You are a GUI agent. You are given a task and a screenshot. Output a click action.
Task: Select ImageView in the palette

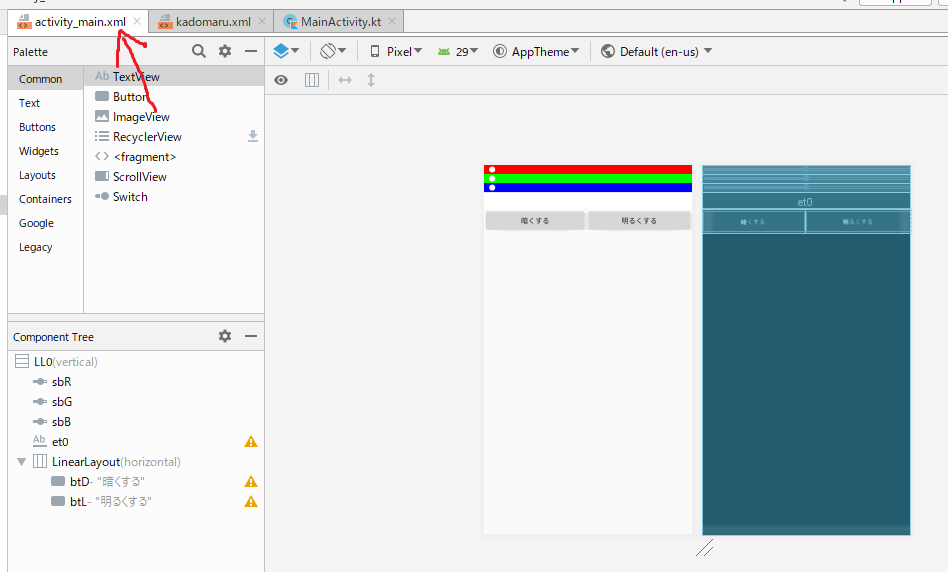point(174,117)
